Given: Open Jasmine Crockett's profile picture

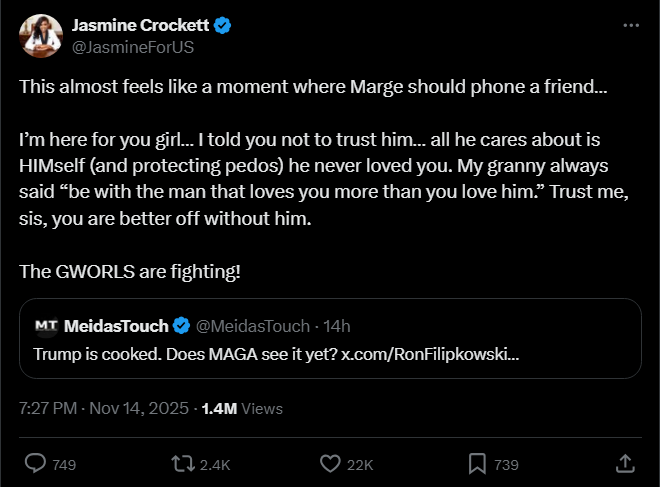Looking at the screenshot, I should click(x=38, y=35).
